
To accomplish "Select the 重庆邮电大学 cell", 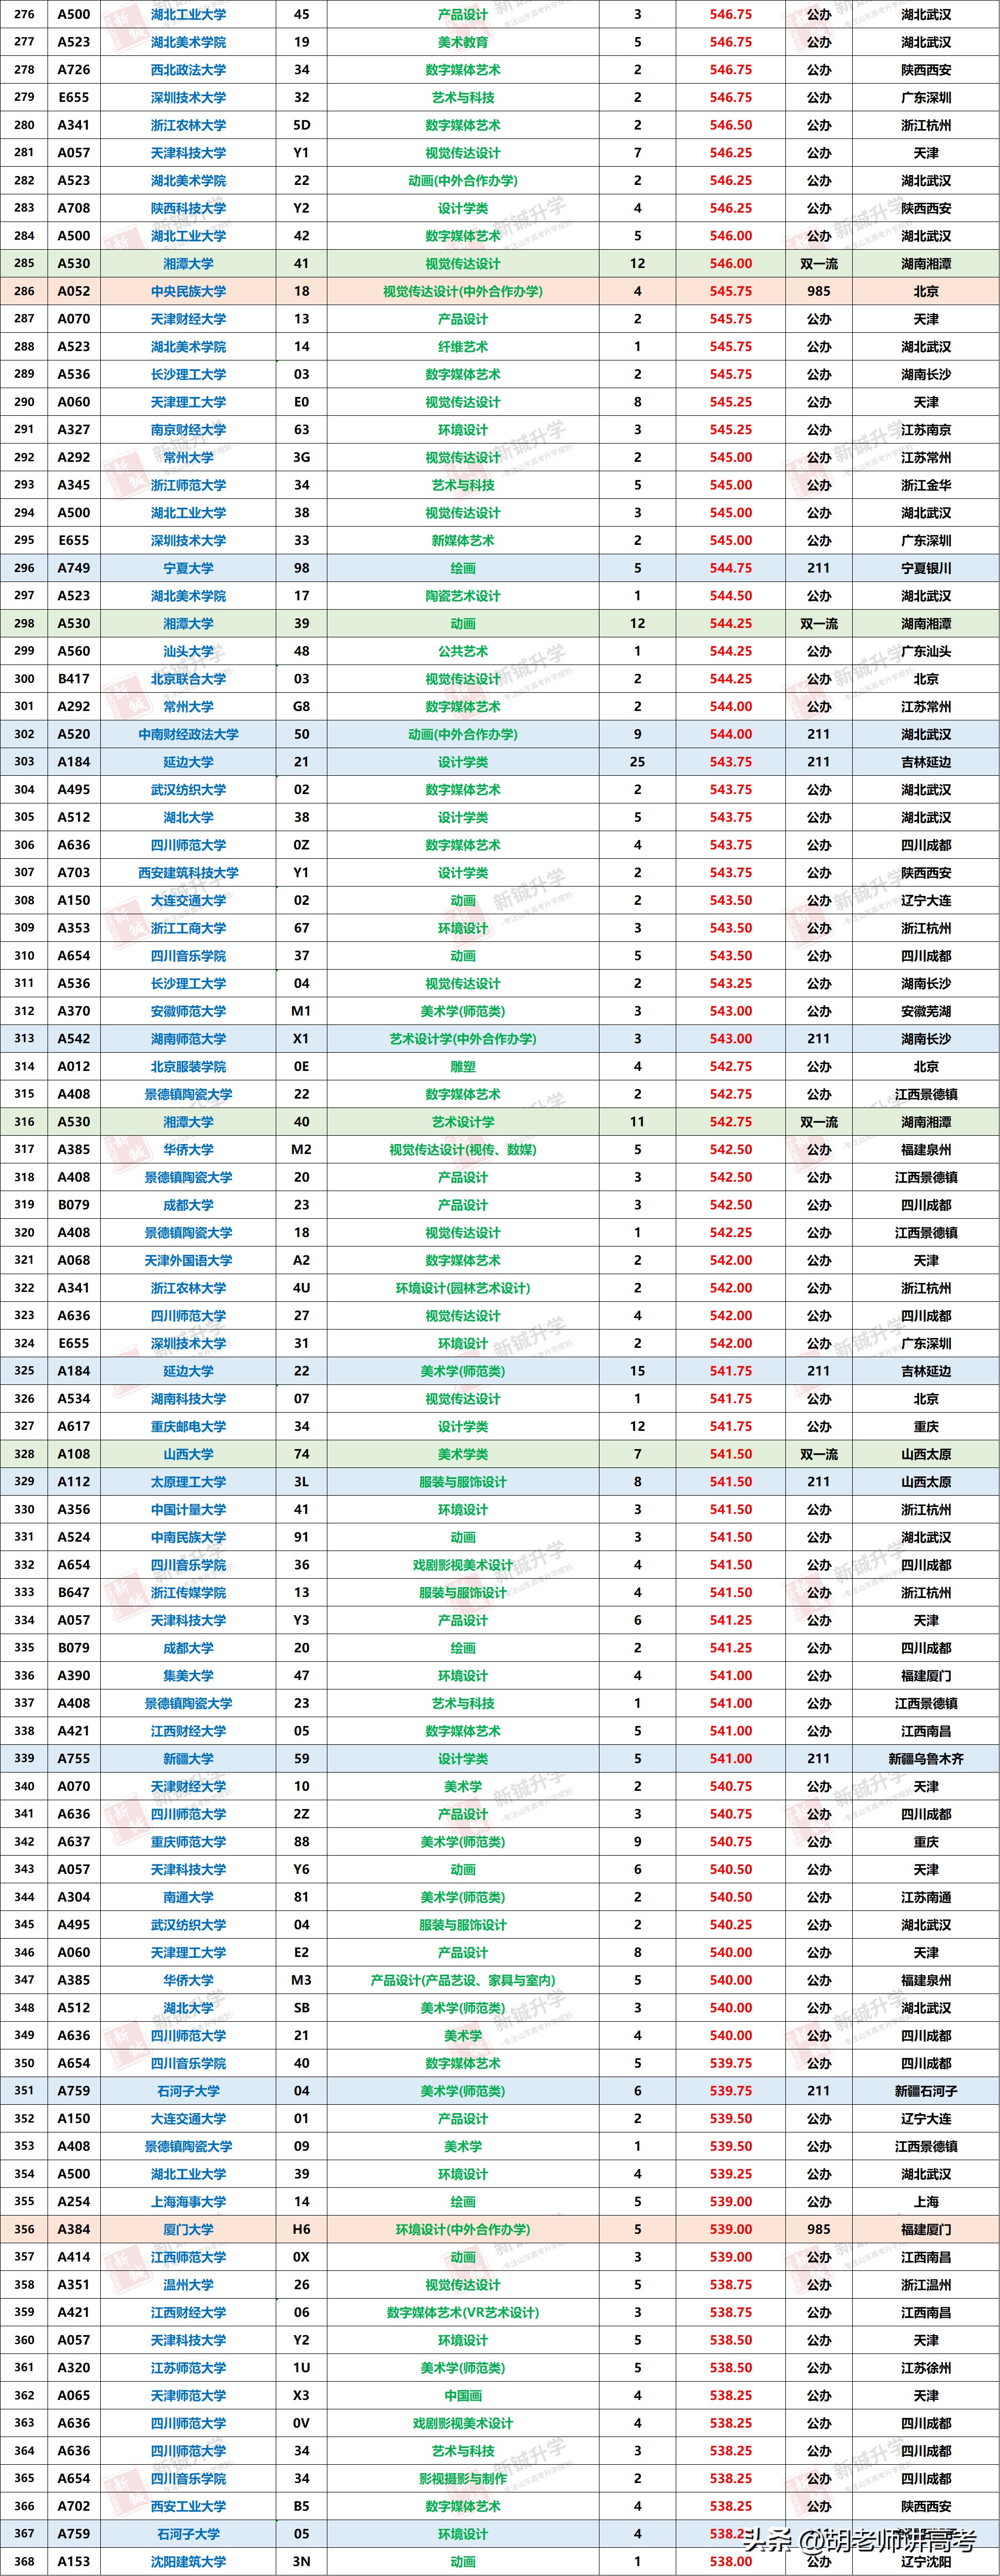I will tap(188, 1426).
